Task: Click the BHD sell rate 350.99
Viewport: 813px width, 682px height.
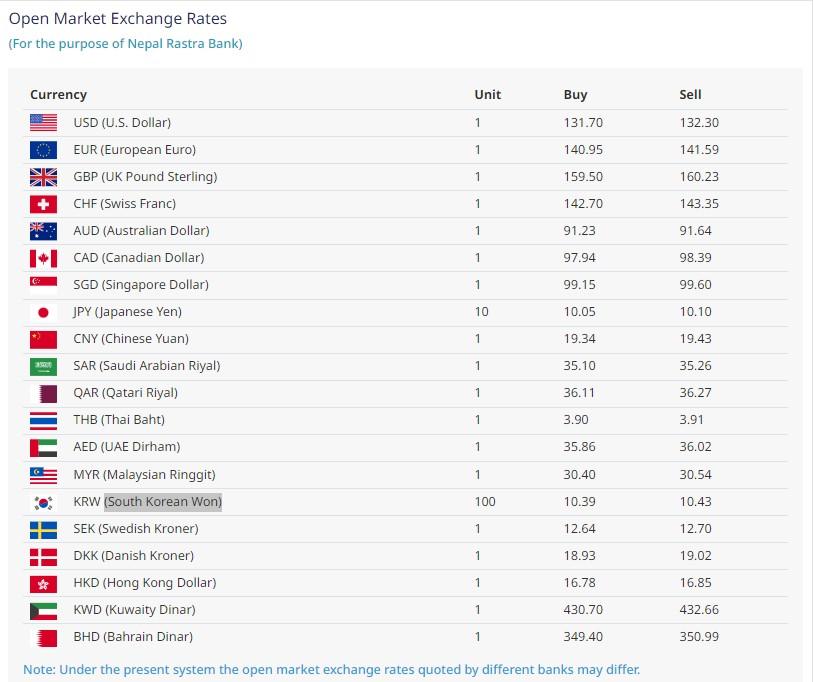Action: pyautogui.click(x=699, y=637)
